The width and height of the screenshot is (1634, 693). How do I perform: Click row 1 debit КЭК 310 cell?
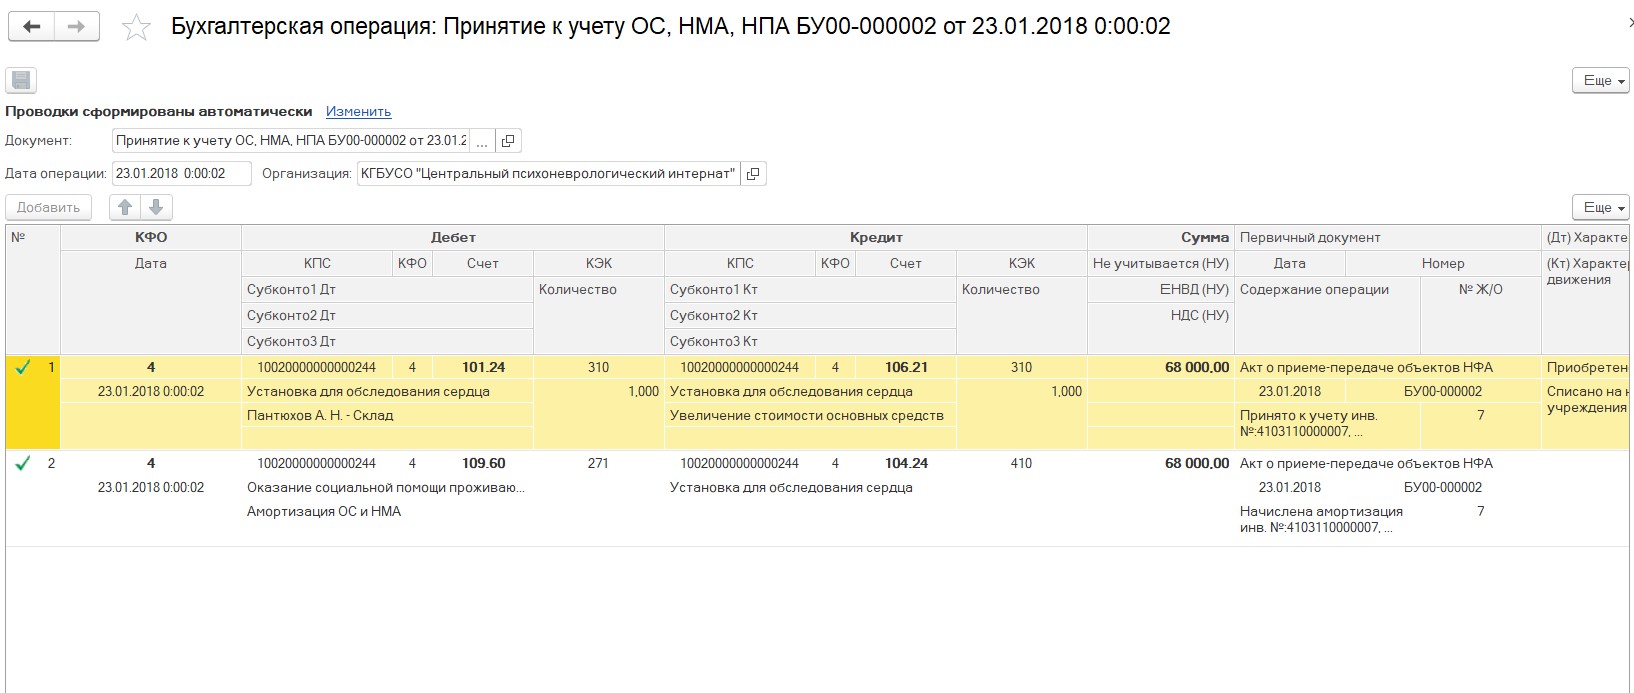pyautogui.click(x=598, y=367)
